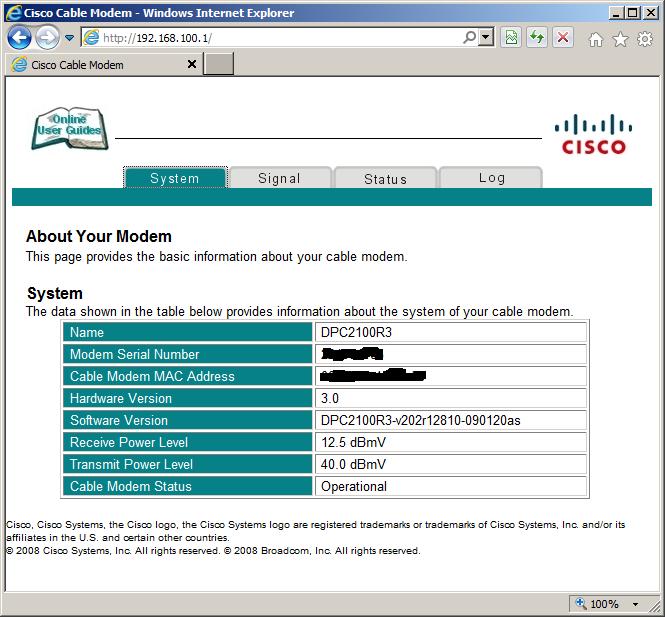Open the Tools gear icon
The image size is (665, 617).
pos(645,39)
